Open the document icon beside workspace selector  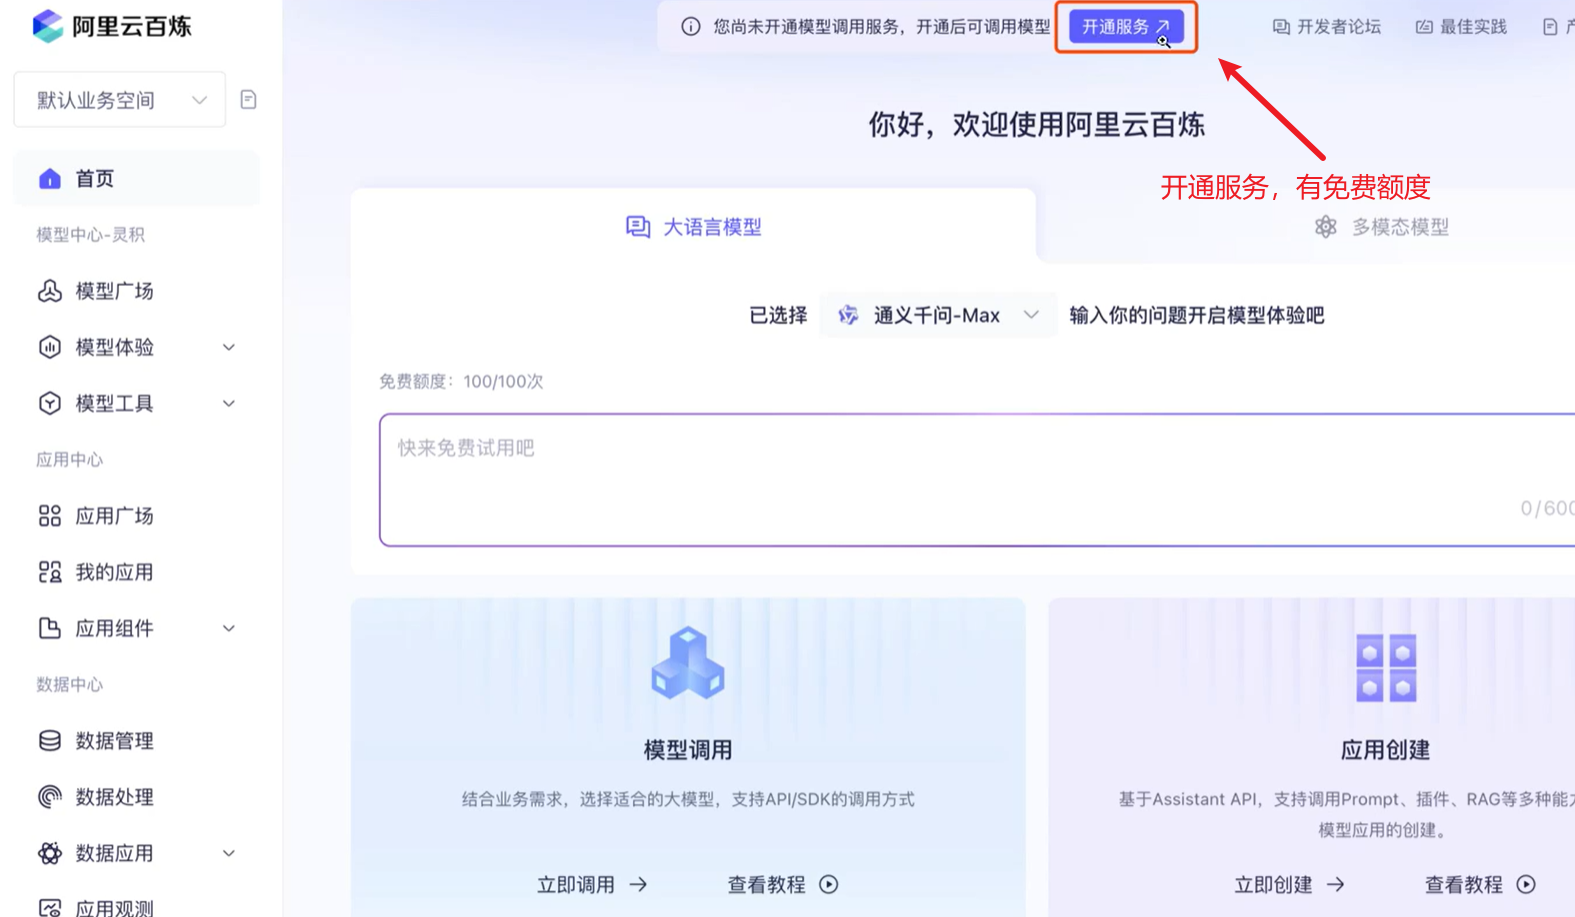[x=249, y=99]
